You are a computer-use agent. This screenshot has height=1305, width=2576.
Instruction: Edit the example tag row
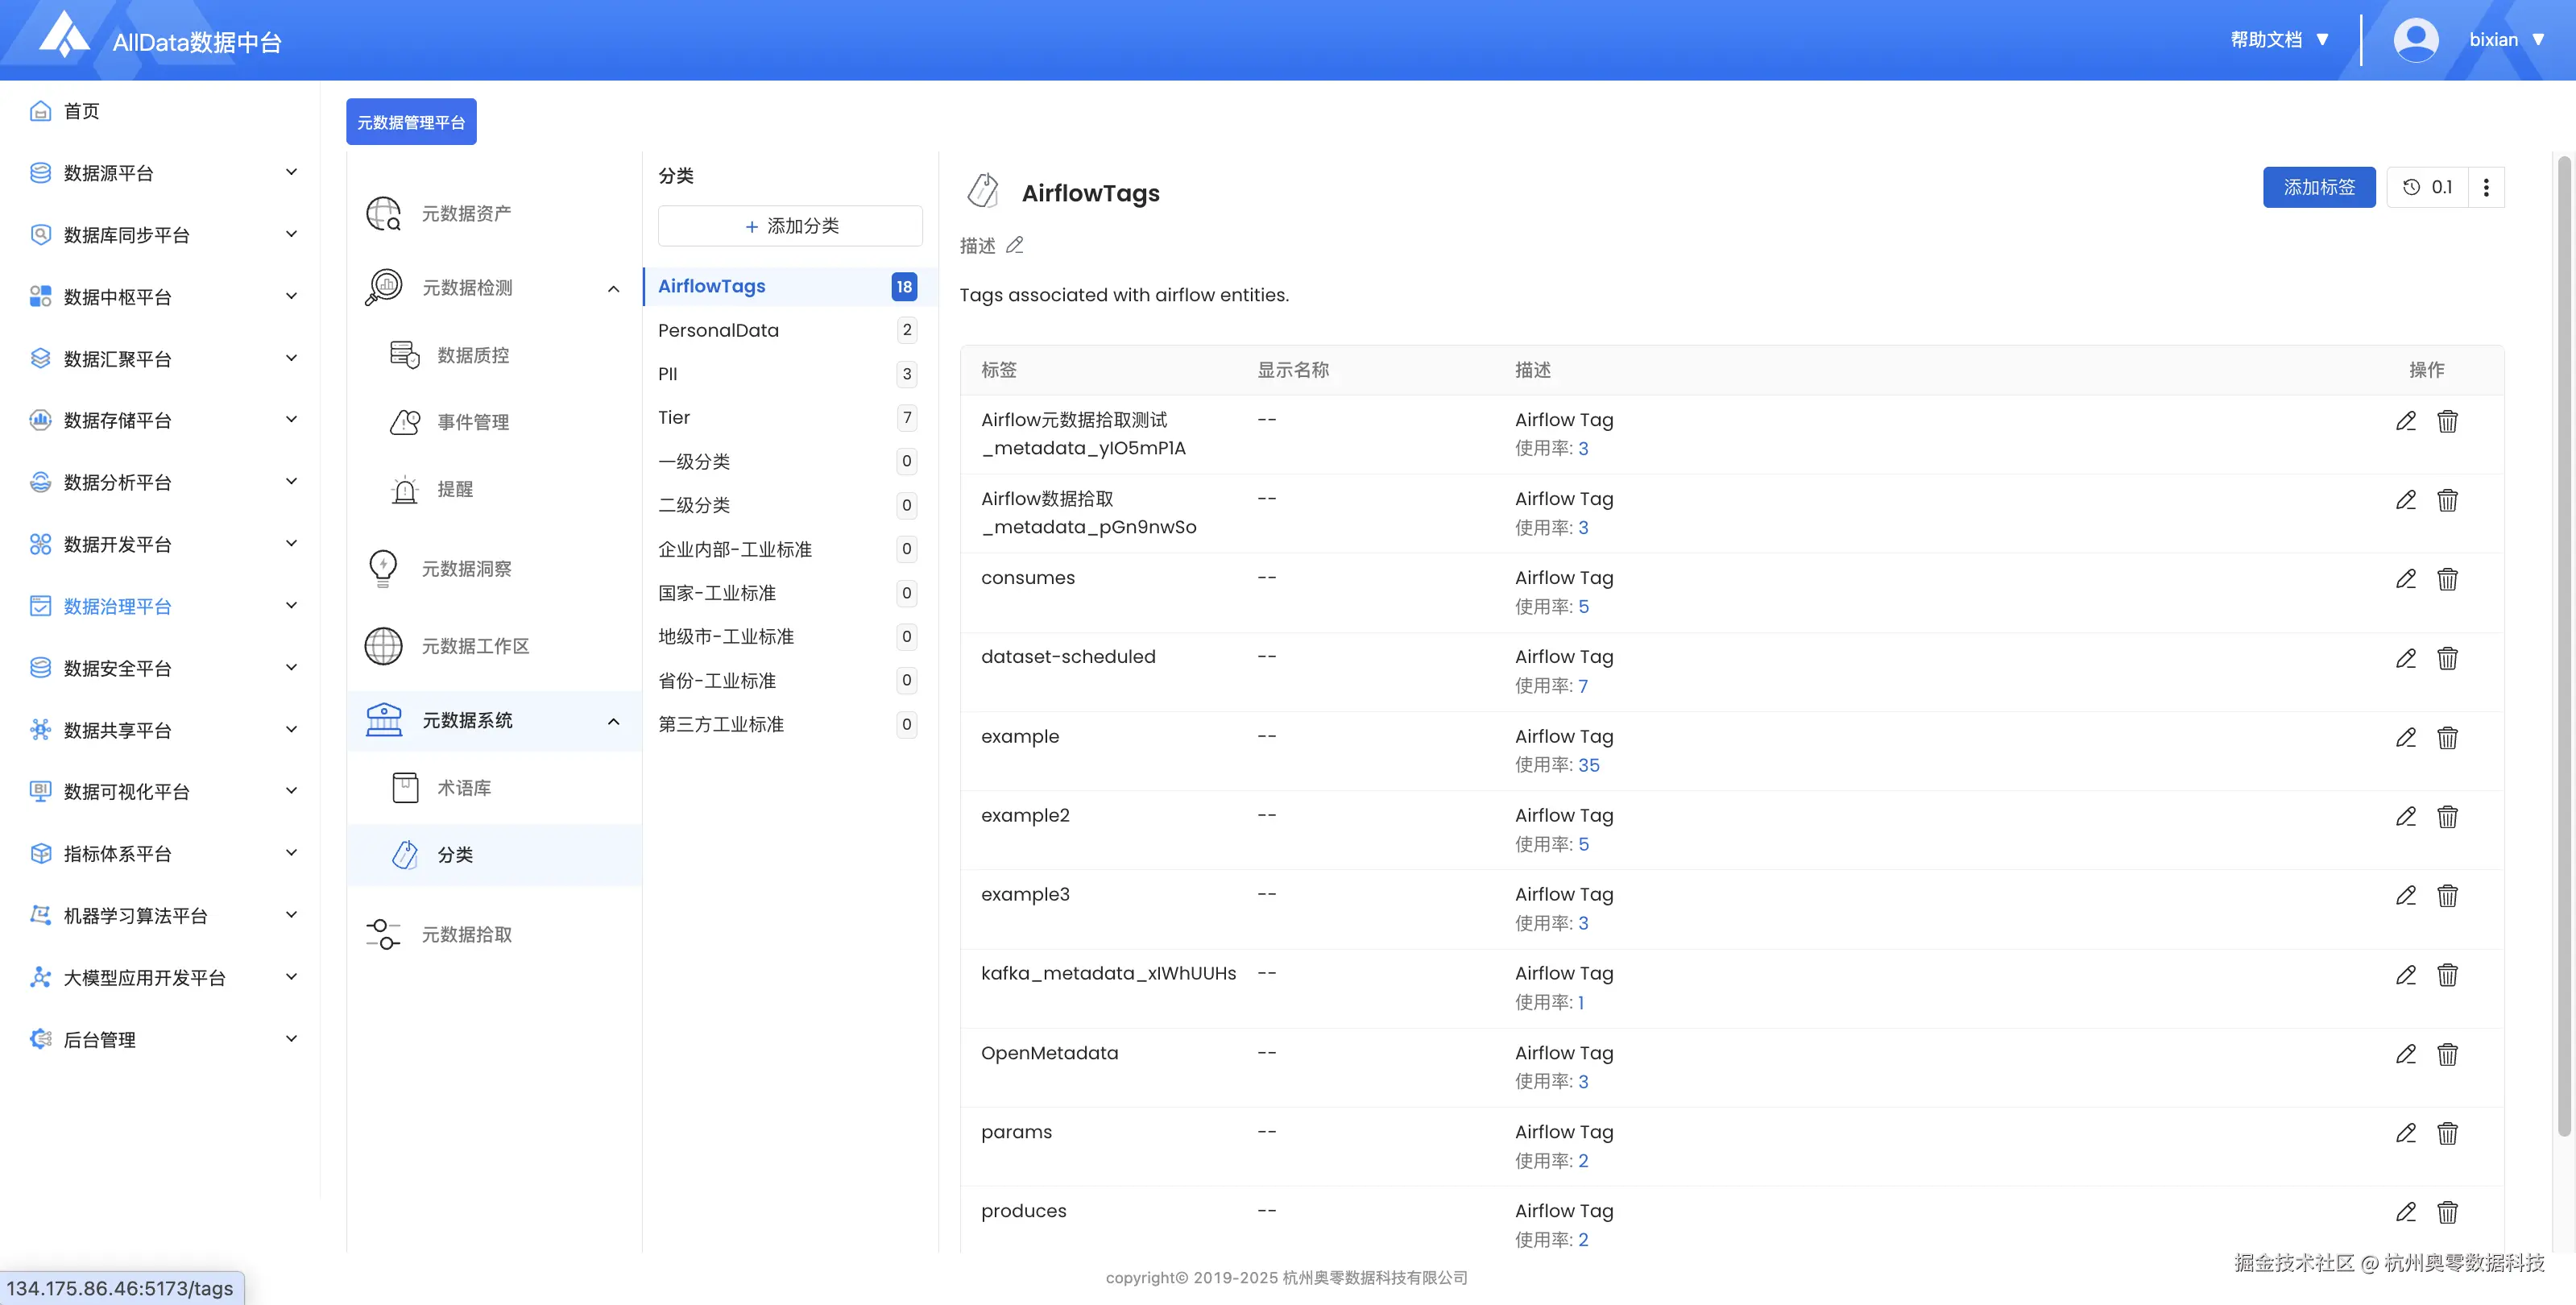tap(2405, 738)
